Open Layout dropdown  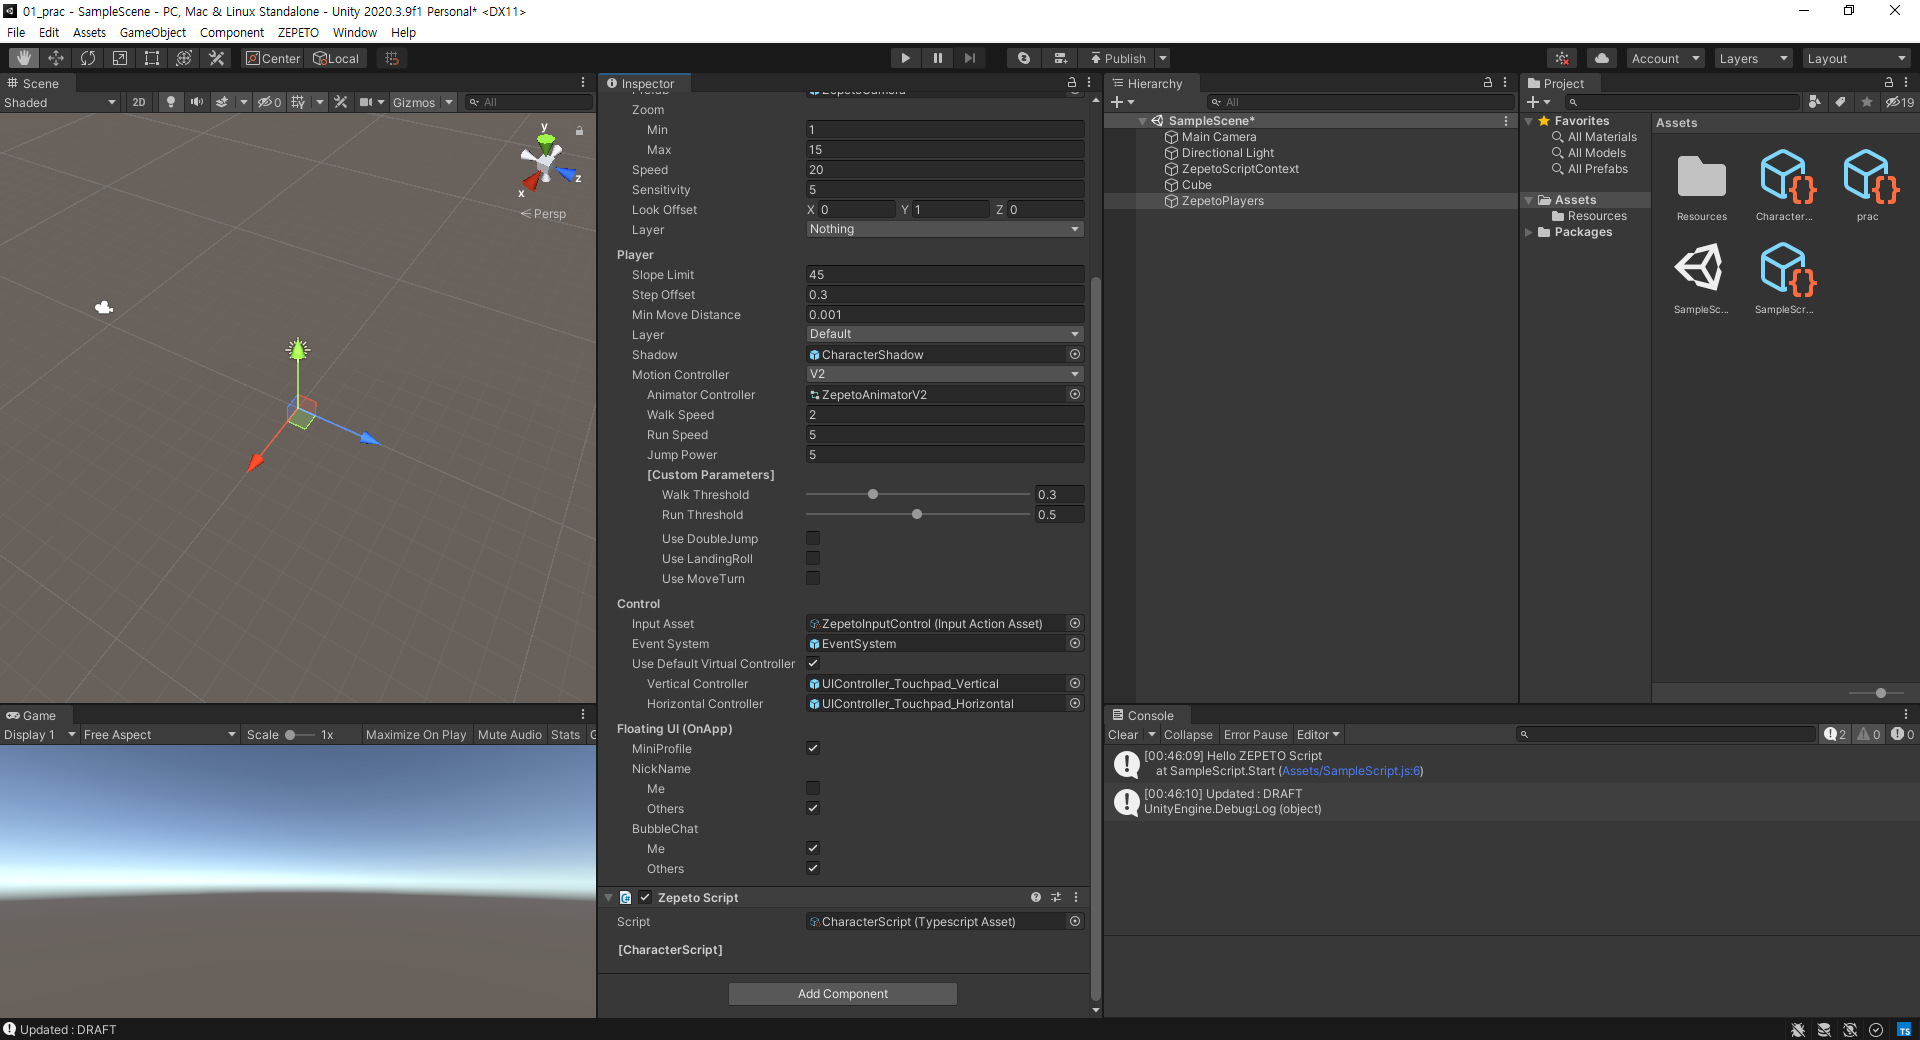point(1857,58)
